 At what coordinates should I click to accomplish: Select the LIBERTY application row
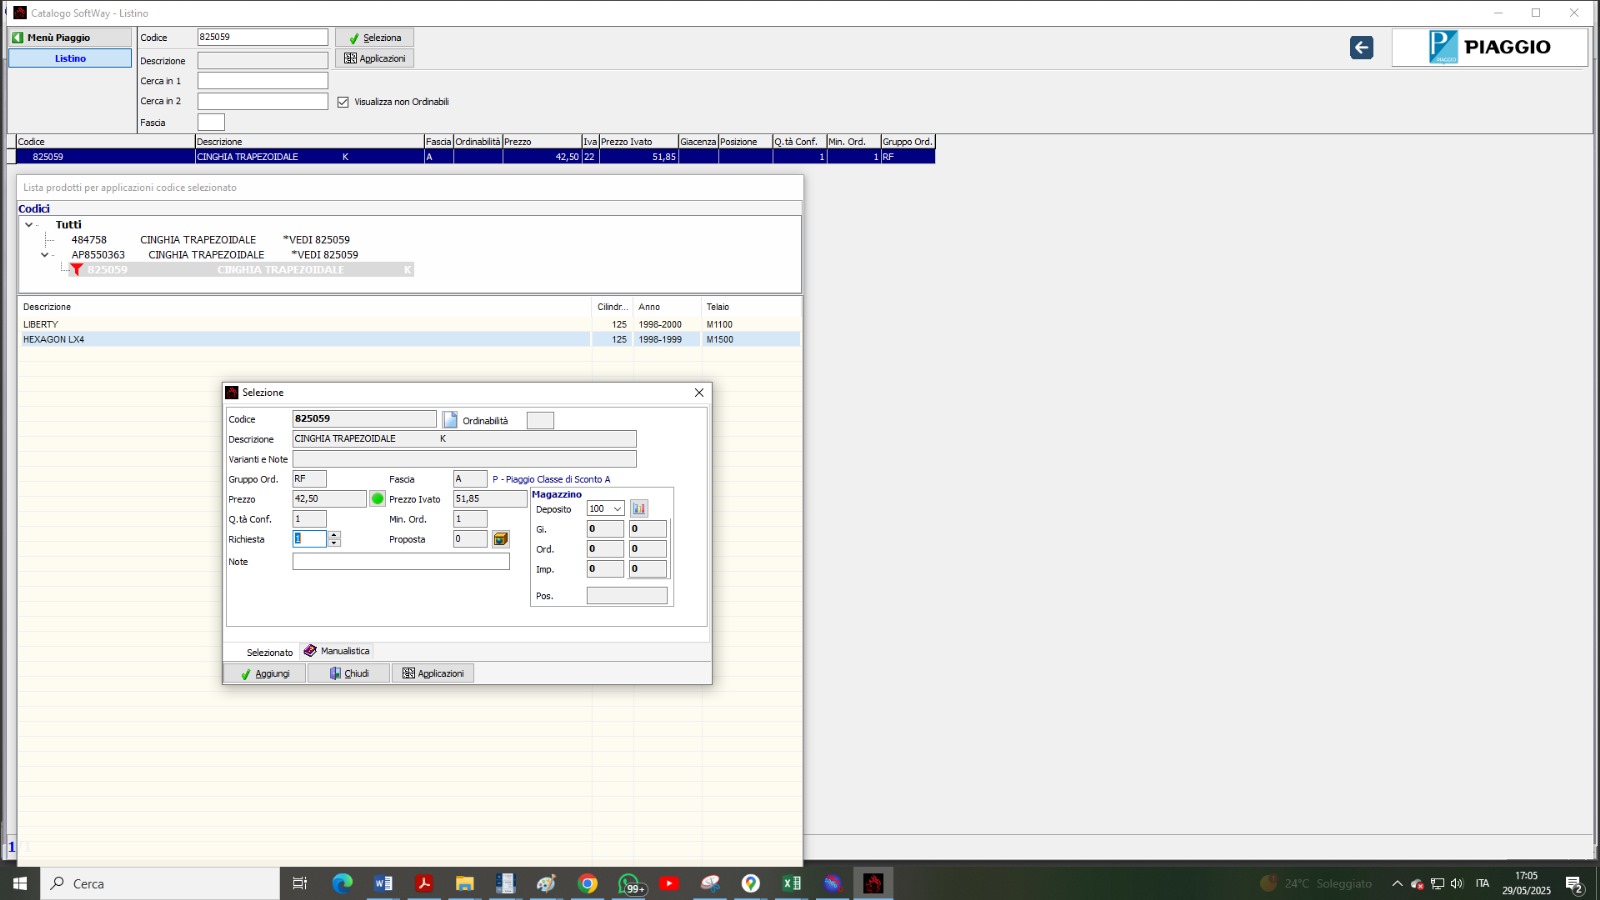(x=300, y=325)
